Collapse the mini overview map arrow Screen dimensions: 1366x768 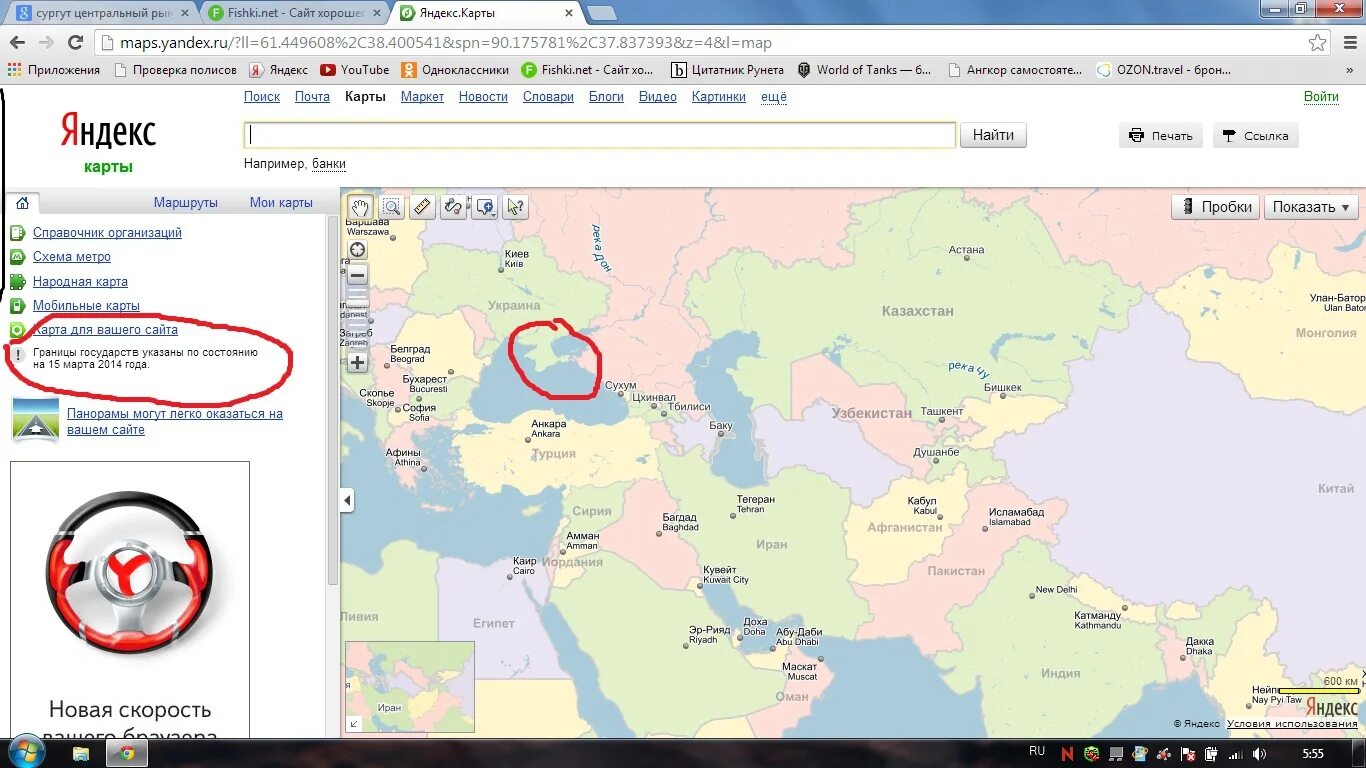pos(353,724)
